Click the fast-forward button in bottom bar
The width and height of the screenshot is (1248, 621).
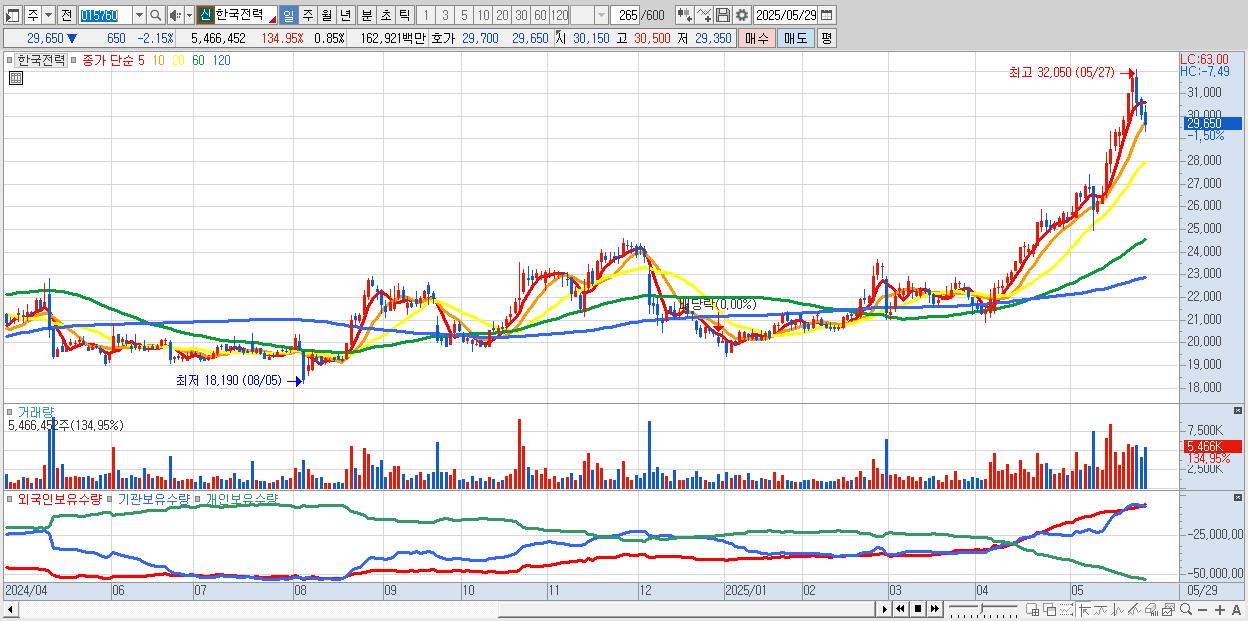pos(934,609)
